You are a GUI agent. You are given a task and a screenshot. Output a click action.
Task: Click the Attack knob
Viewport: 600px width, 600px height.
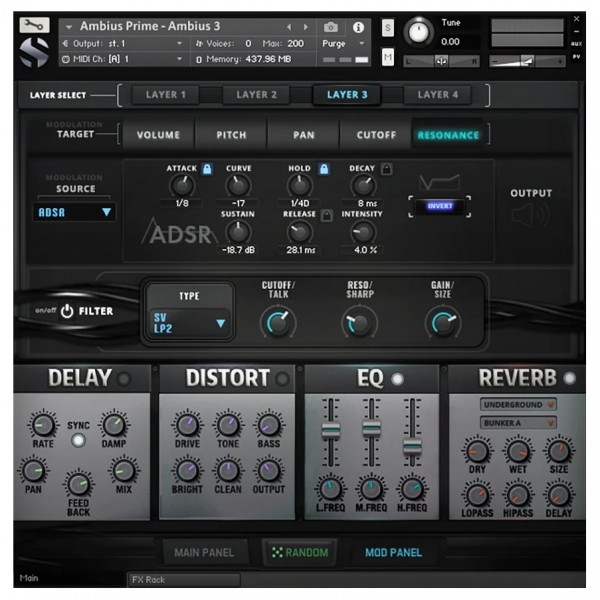click(x=182, y=186)
